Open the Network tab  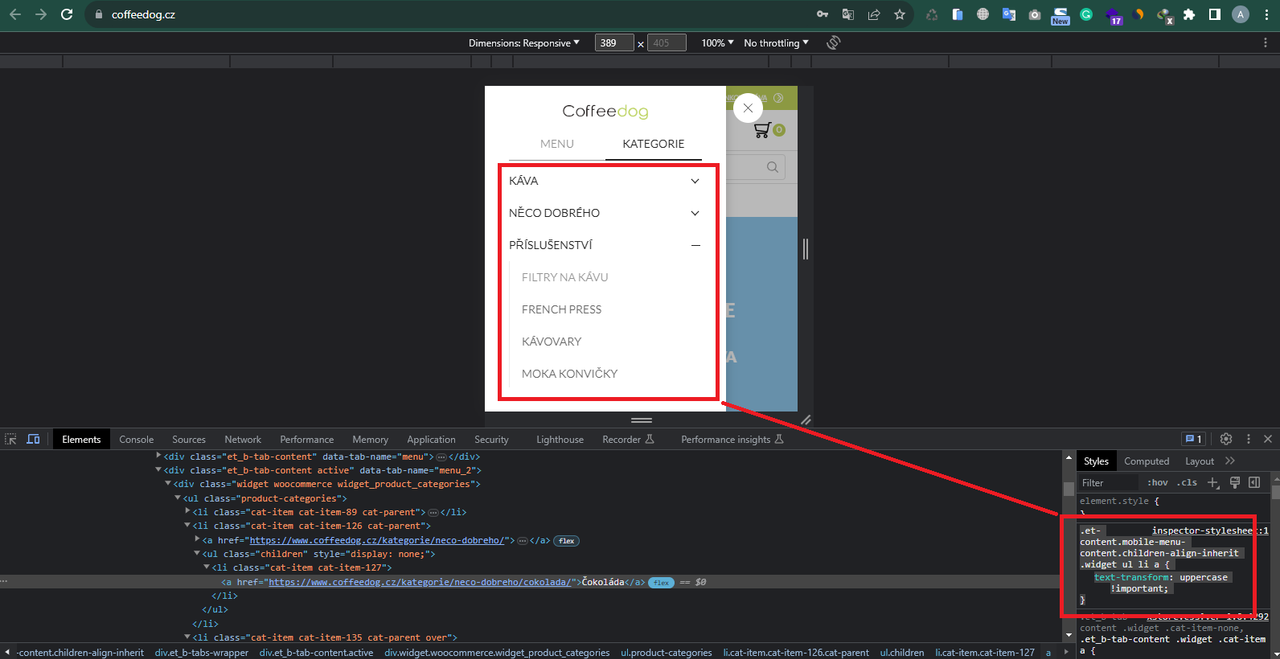pos(243,439)
